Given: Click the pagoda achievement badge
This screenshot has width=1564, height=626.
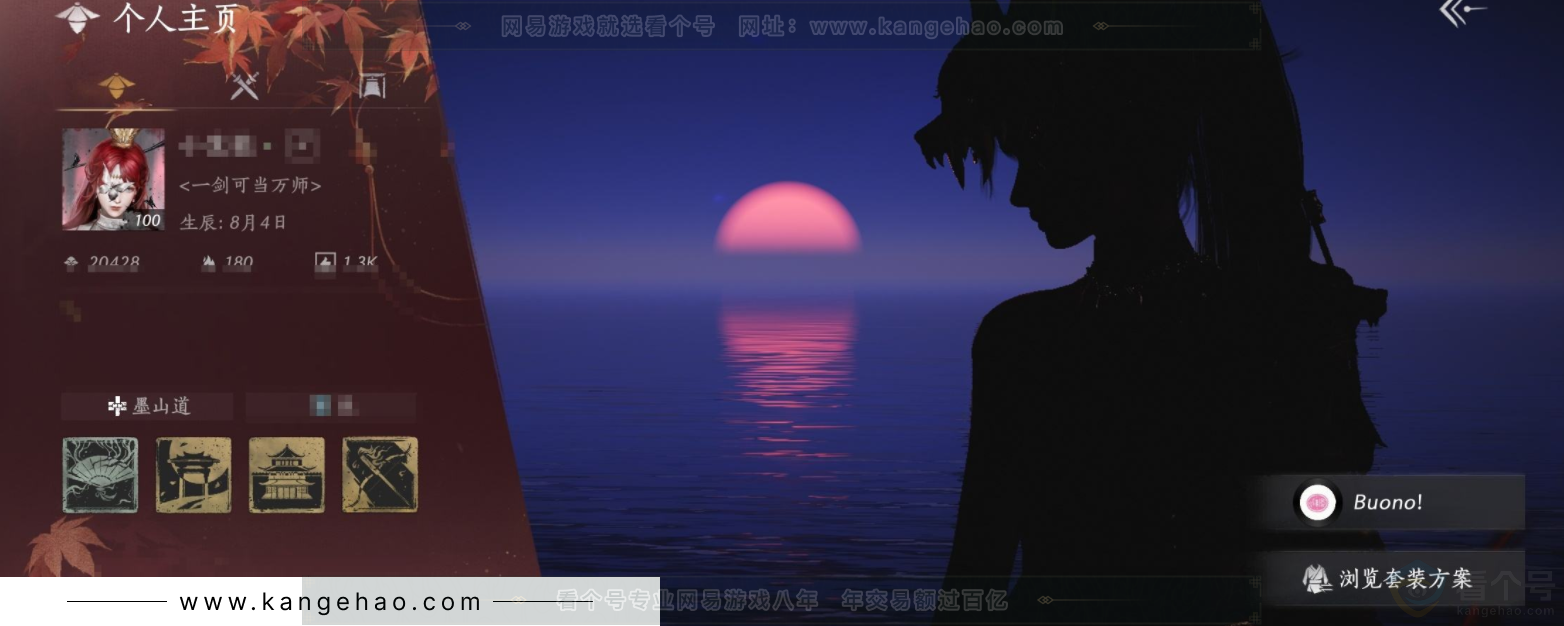Looking at the screenshot, I should pos(287,475).
